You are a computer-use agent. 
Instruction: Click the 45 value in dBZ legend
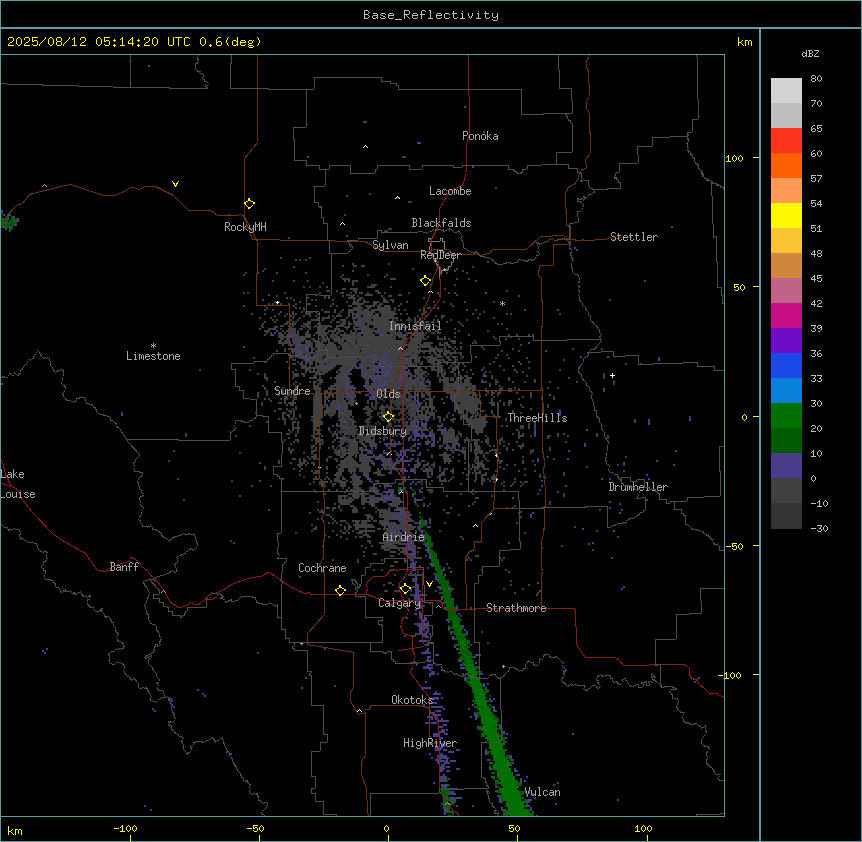(x=816, y=279)
